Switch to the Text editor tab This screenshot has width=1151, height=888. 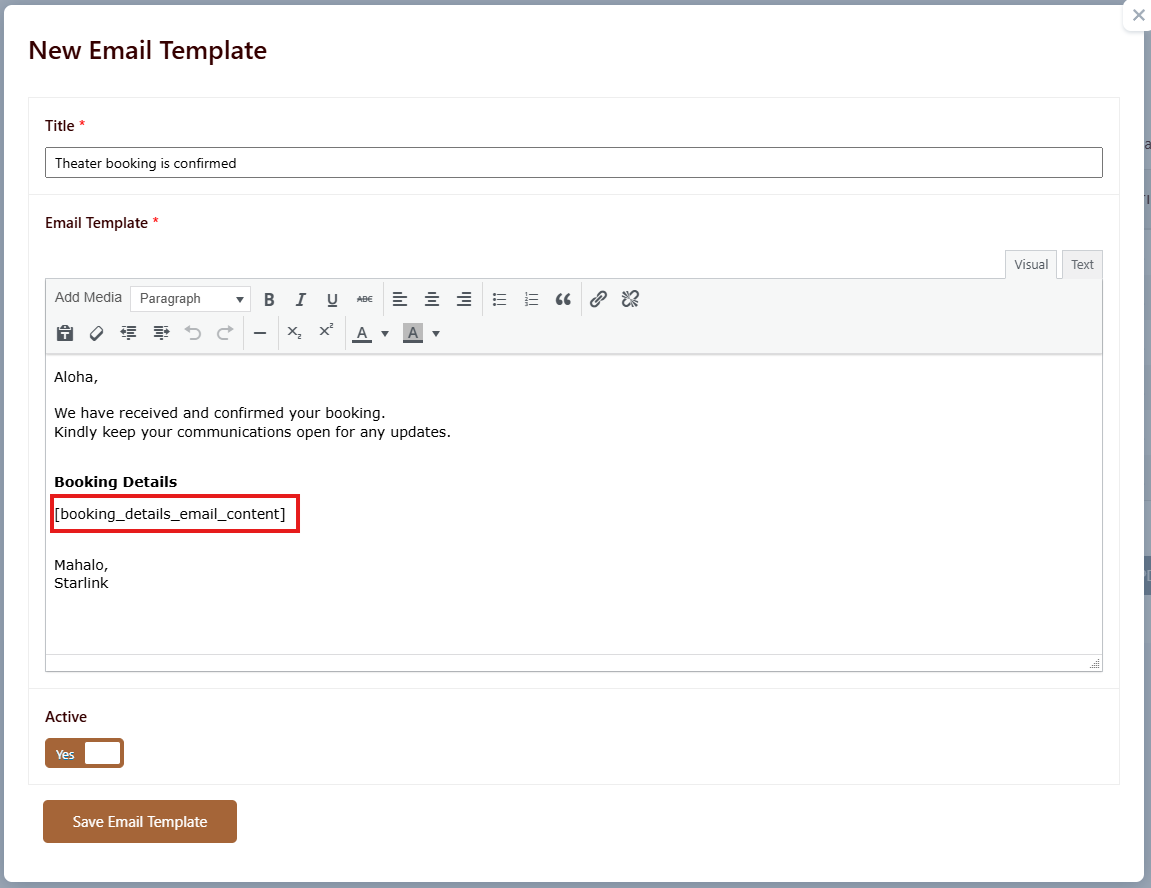tap(1082, 265)
